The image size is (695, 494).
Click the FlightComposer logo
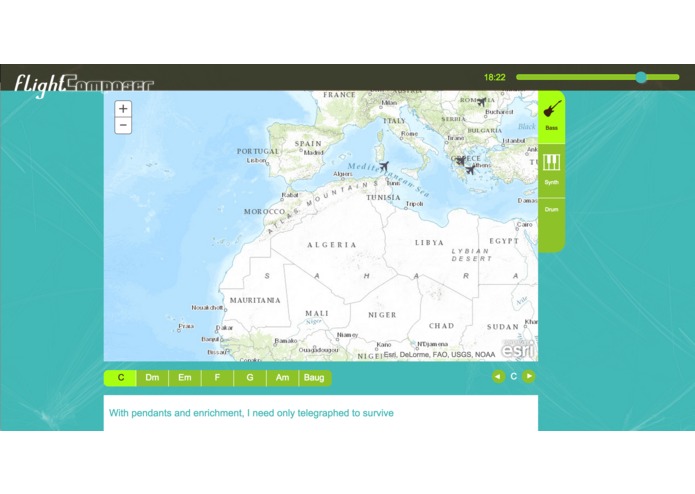84,85
